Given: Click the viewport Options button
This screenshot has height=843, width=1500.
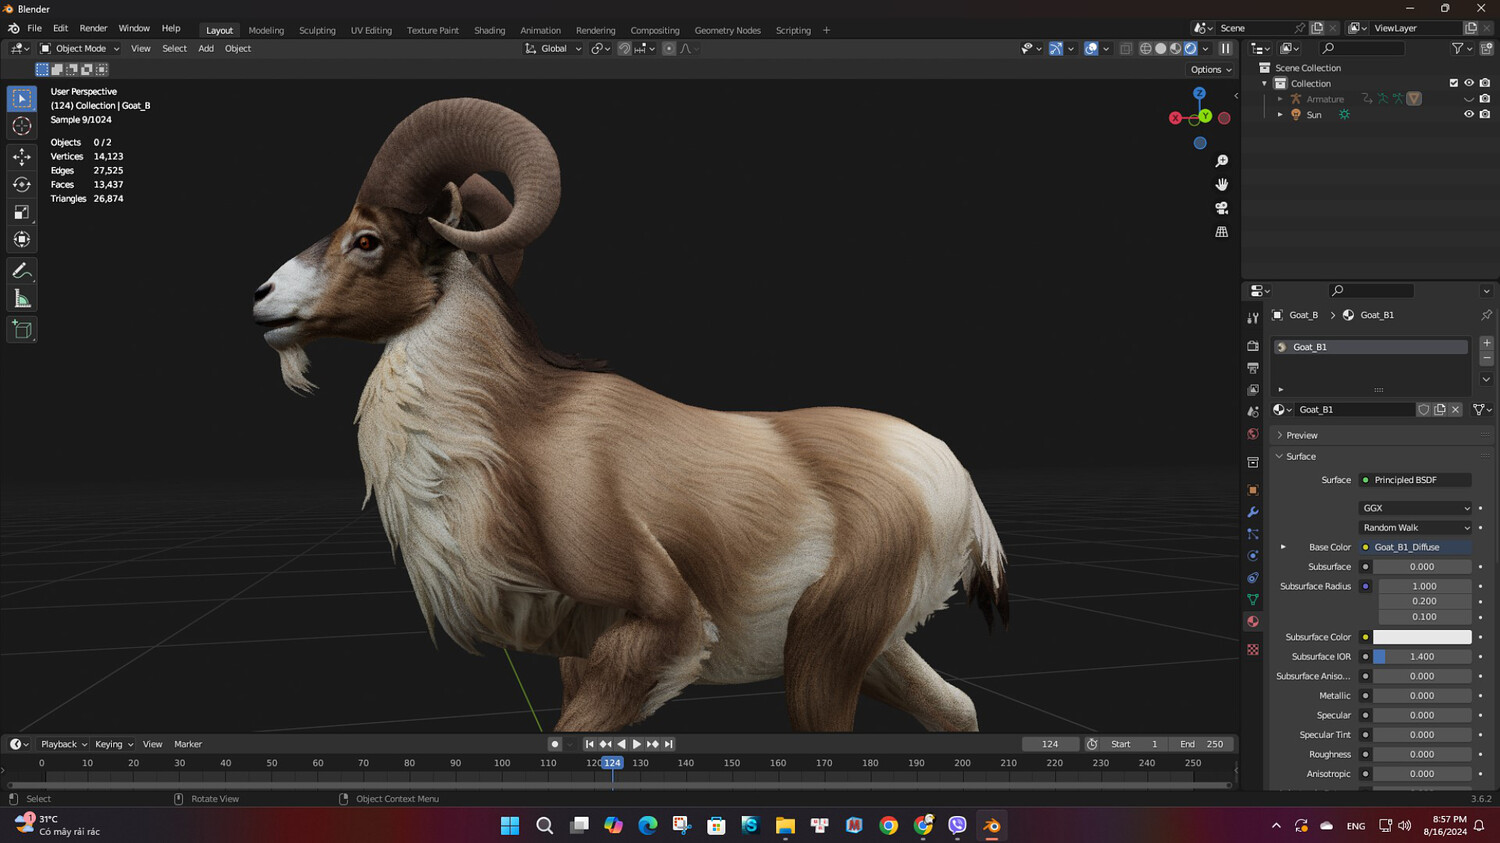Looking at the screenshot, I should 1210,70.
